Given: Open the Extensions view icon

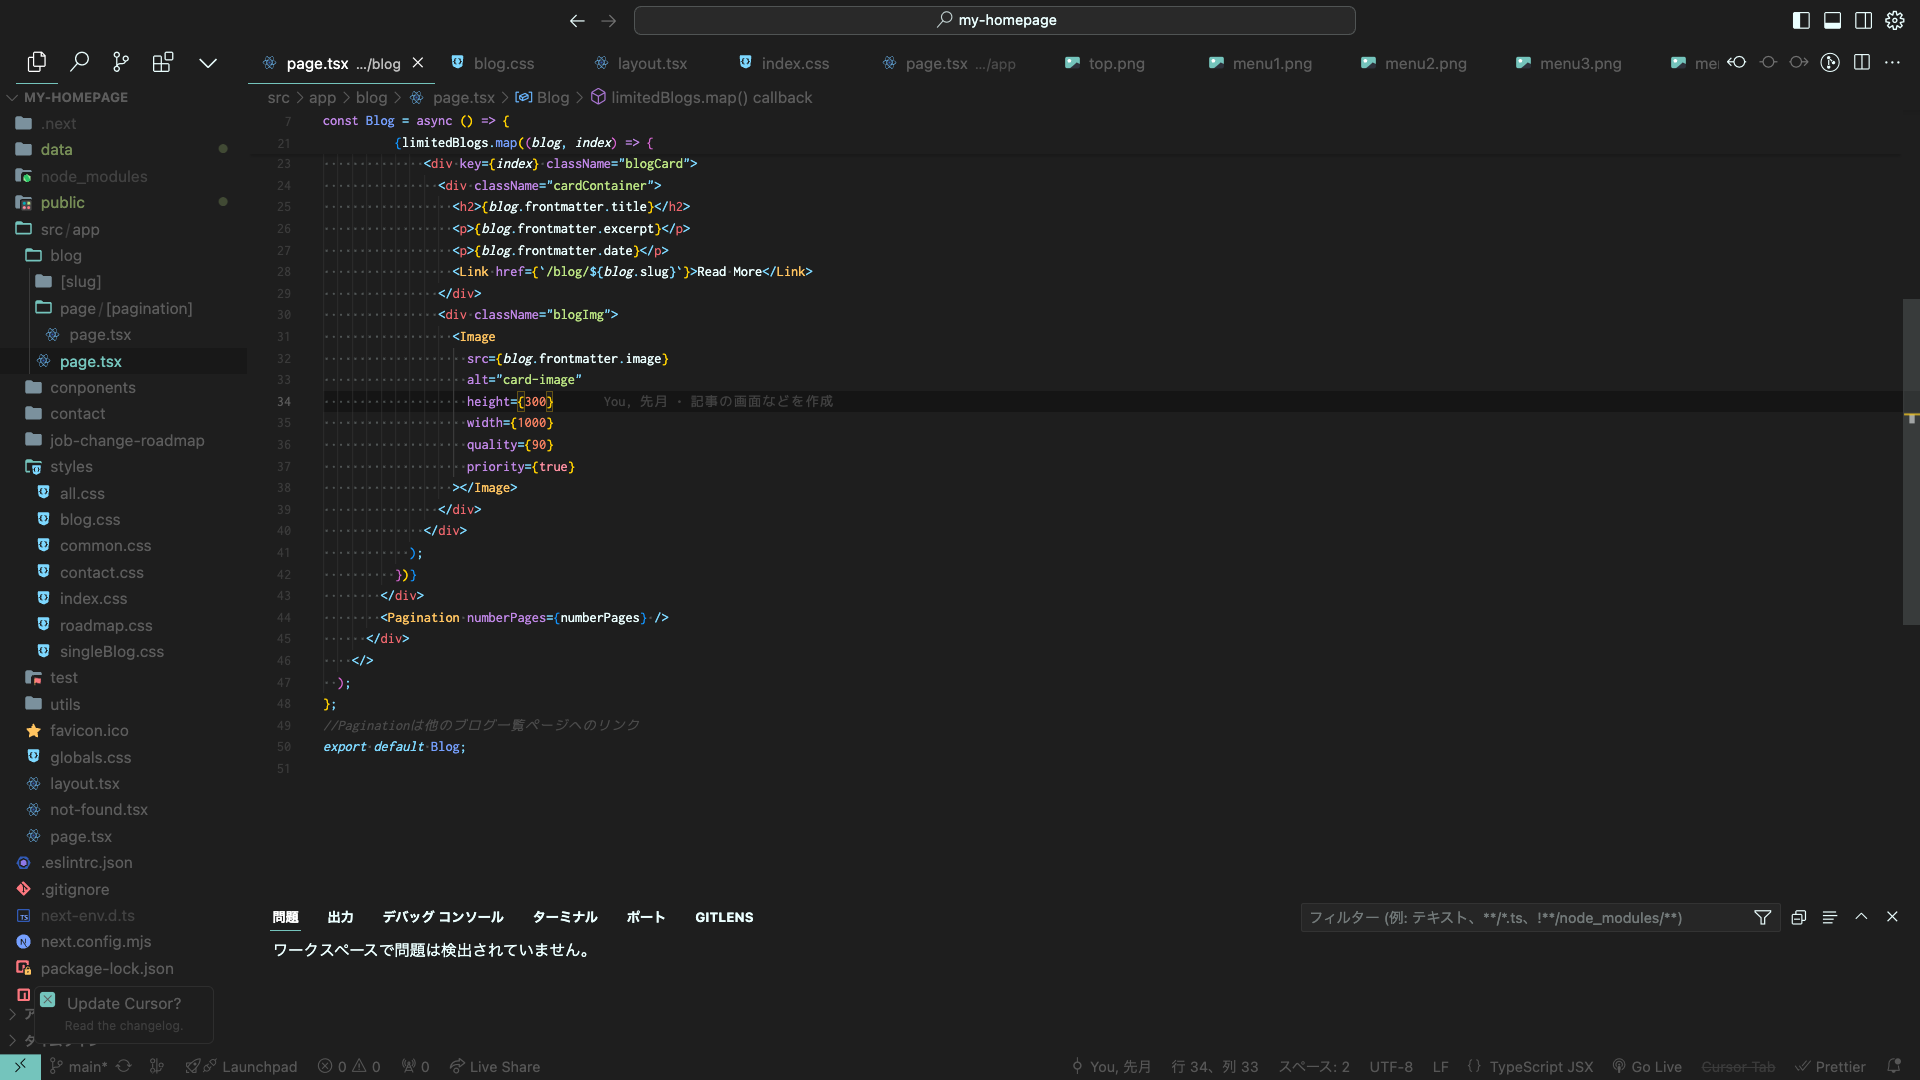Looking at the screenshot, I should click(x=163, y=62).
